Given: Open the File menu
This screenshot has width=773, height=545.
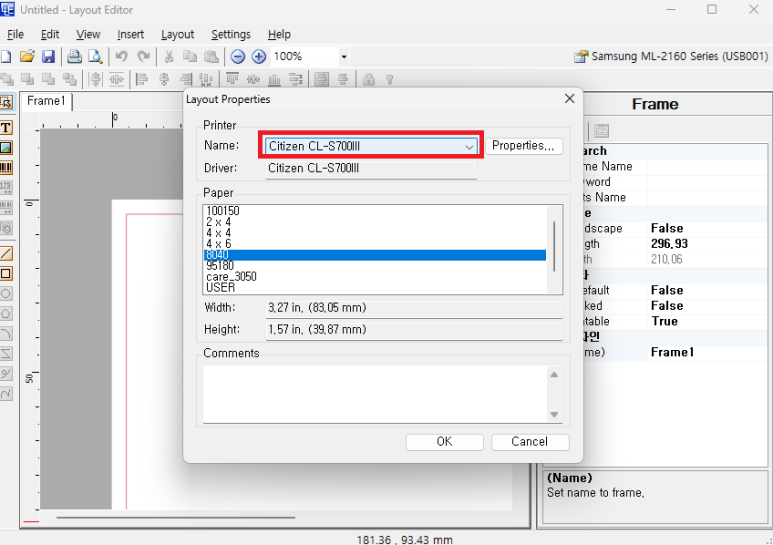Looking at the screenshot, I should (x=15, y=34).
